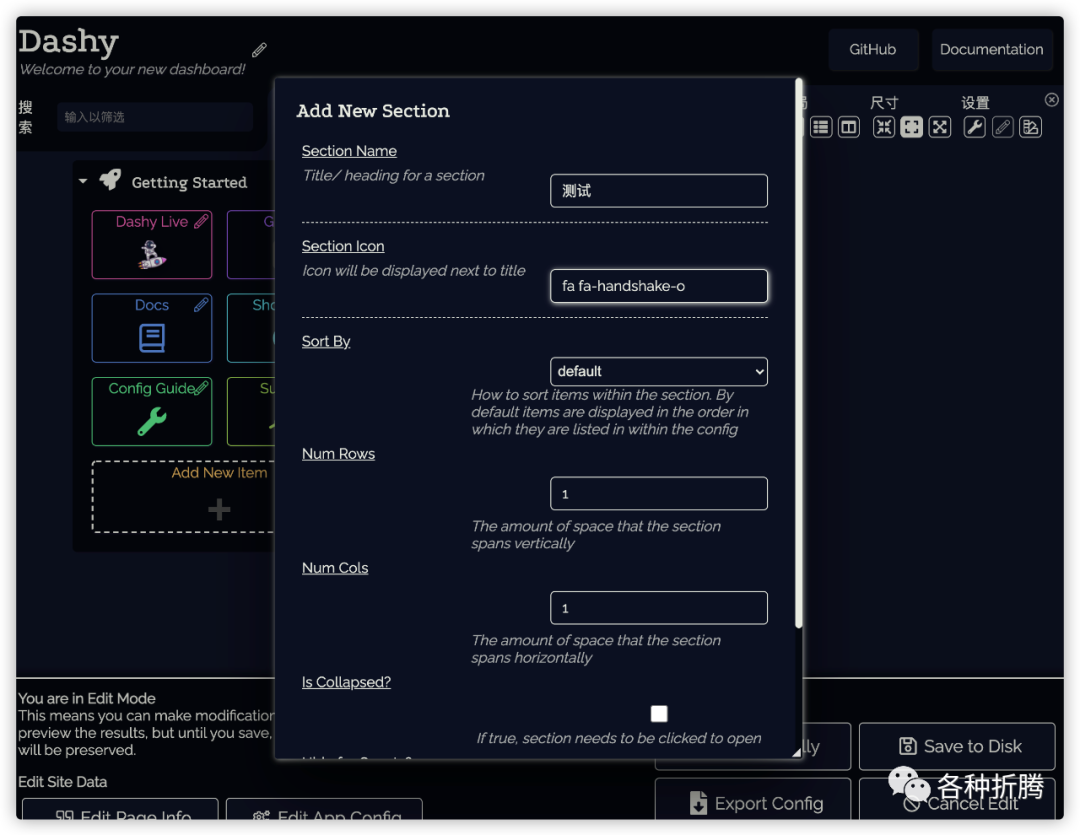This screenshot has width=1080, height=835.
Task: Click 'Welcome to your new dashboard!' subtitle
Action: coord(132,69)
